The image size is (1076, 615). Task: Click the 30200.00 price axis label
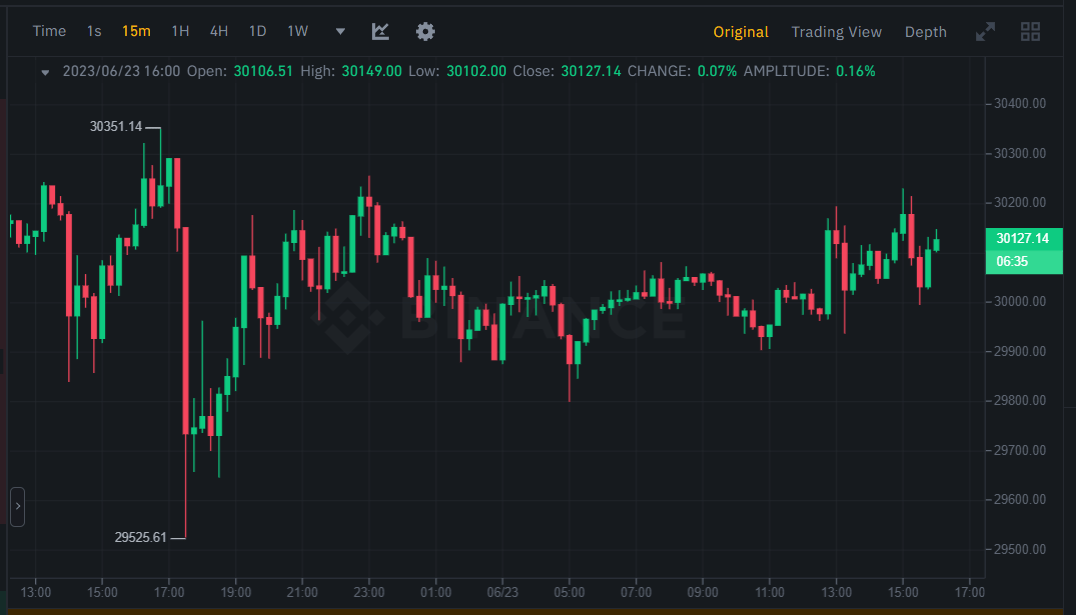tap(1020, 202)
